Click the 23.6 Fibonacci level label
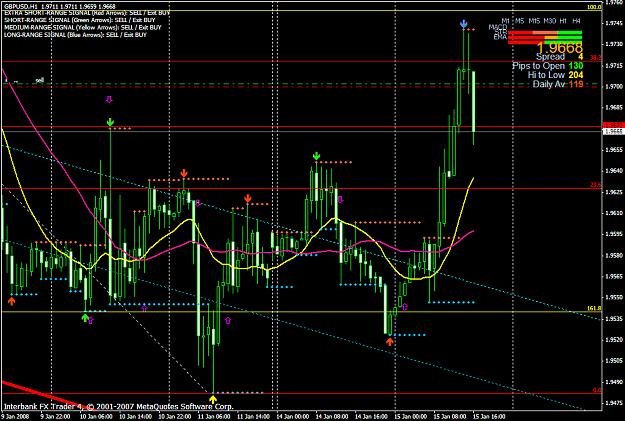Screen dimensions: 625x421 (596, 185)
